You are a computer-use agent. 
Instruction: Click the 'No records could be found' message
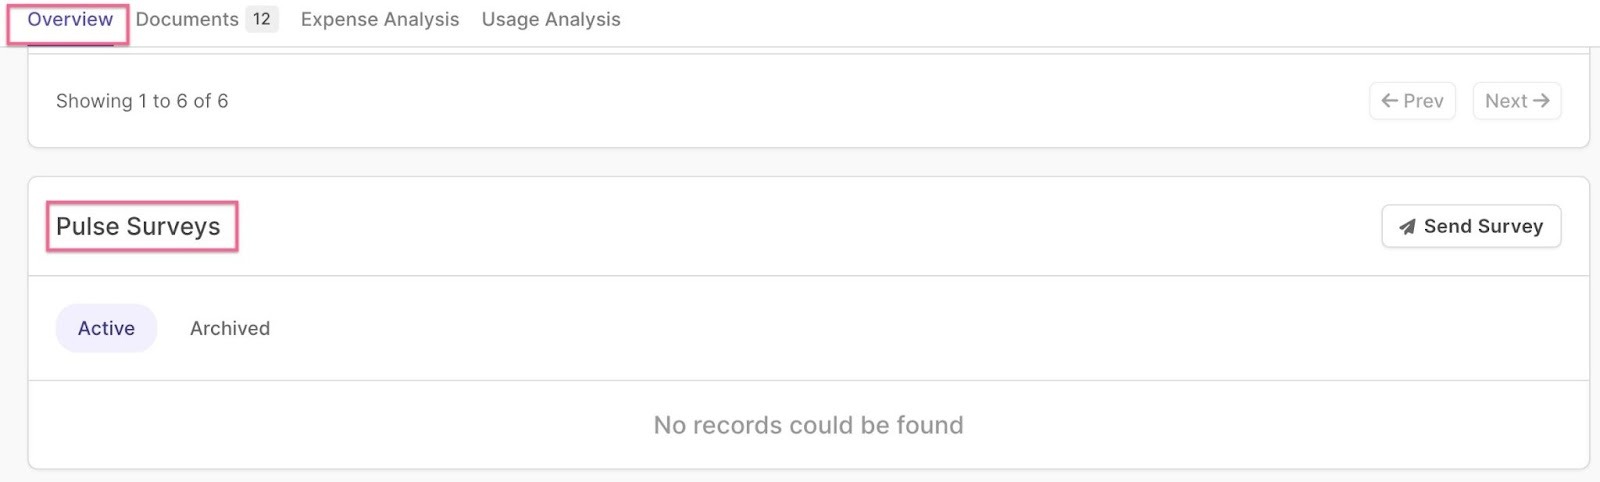(x=808, y=425)
